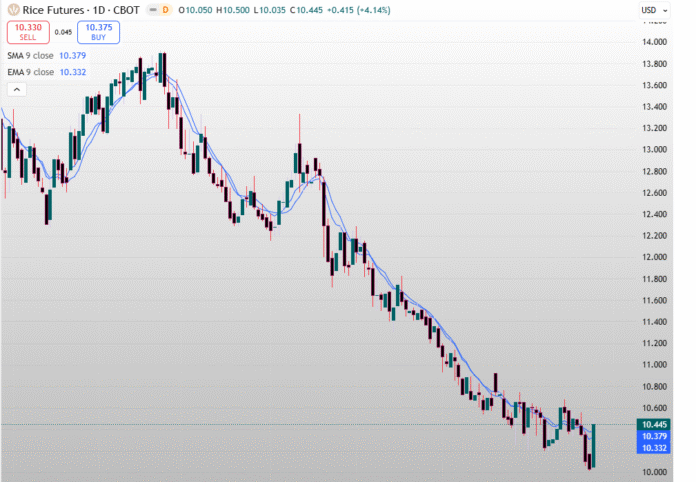Click the 14.000 price scale label
Viewport: 696px width, 482px height.
[x=654, y=42]
